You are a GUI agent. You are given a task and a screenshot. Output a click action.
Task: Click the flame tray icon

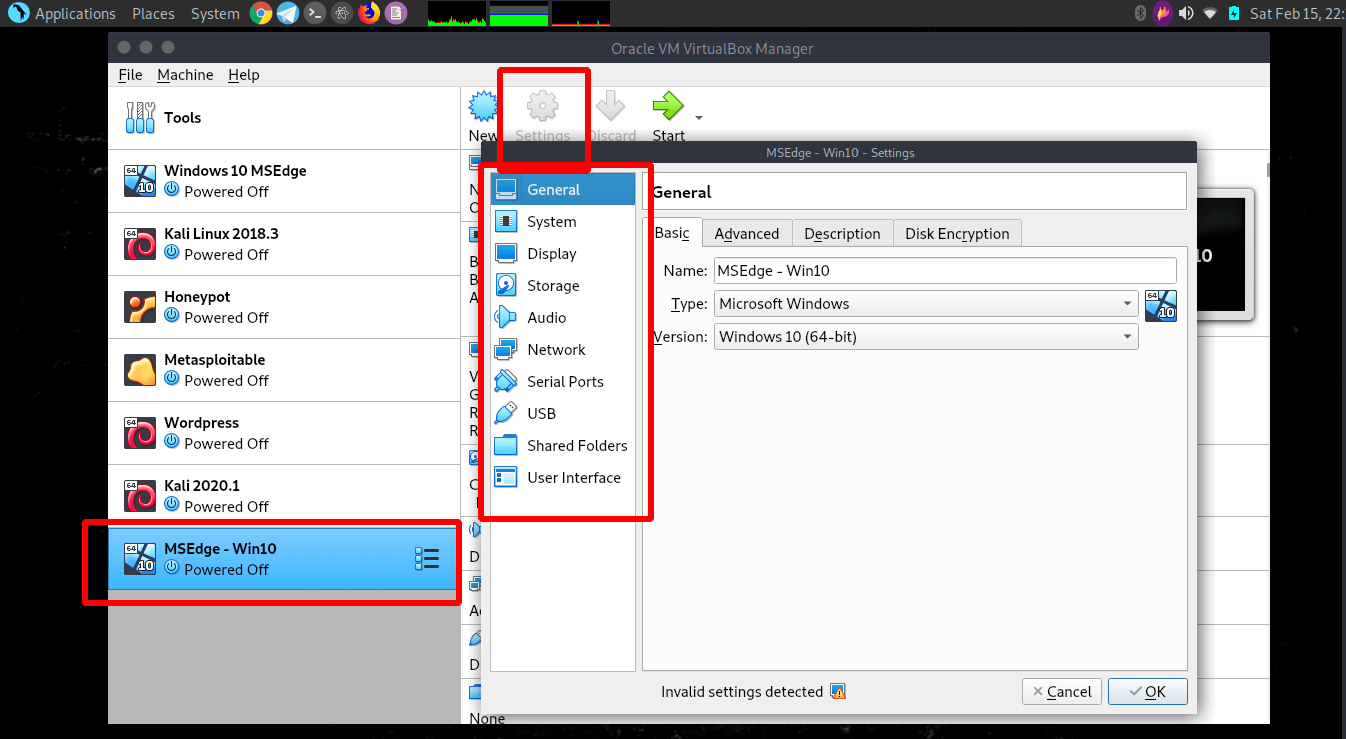click(x=1163, y=13)
